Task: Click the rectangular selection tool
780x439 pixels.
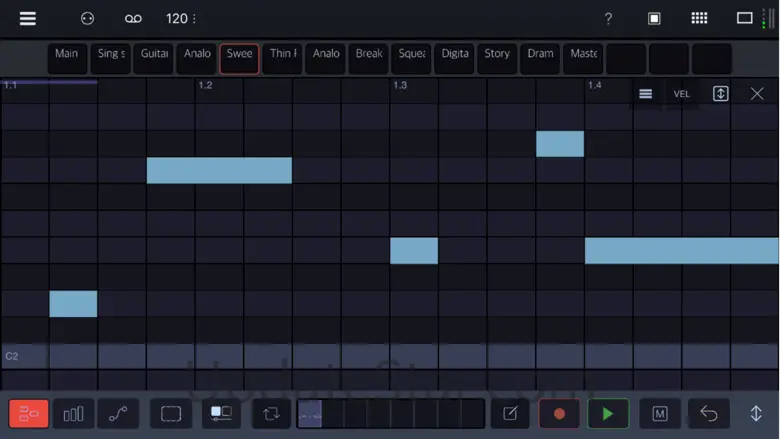Action: [x=171, y=414]
